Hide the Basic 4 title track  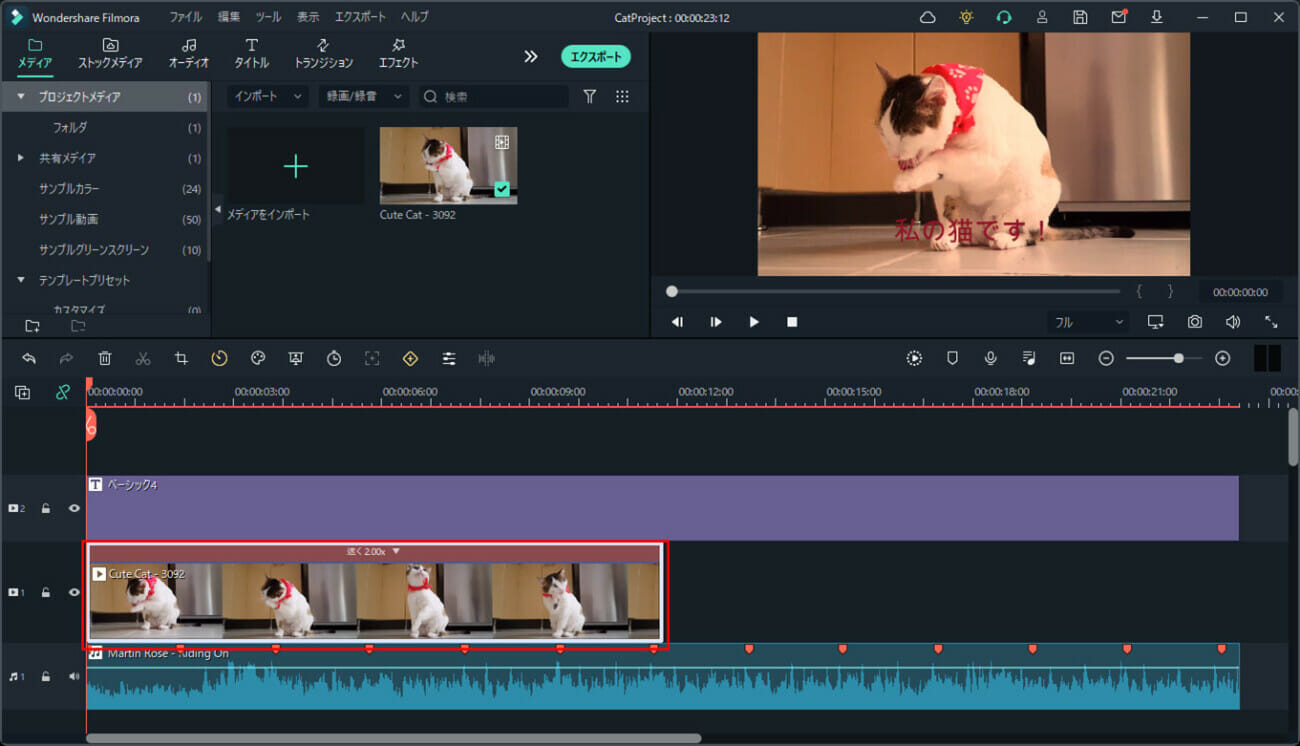[x=74, y=508]
